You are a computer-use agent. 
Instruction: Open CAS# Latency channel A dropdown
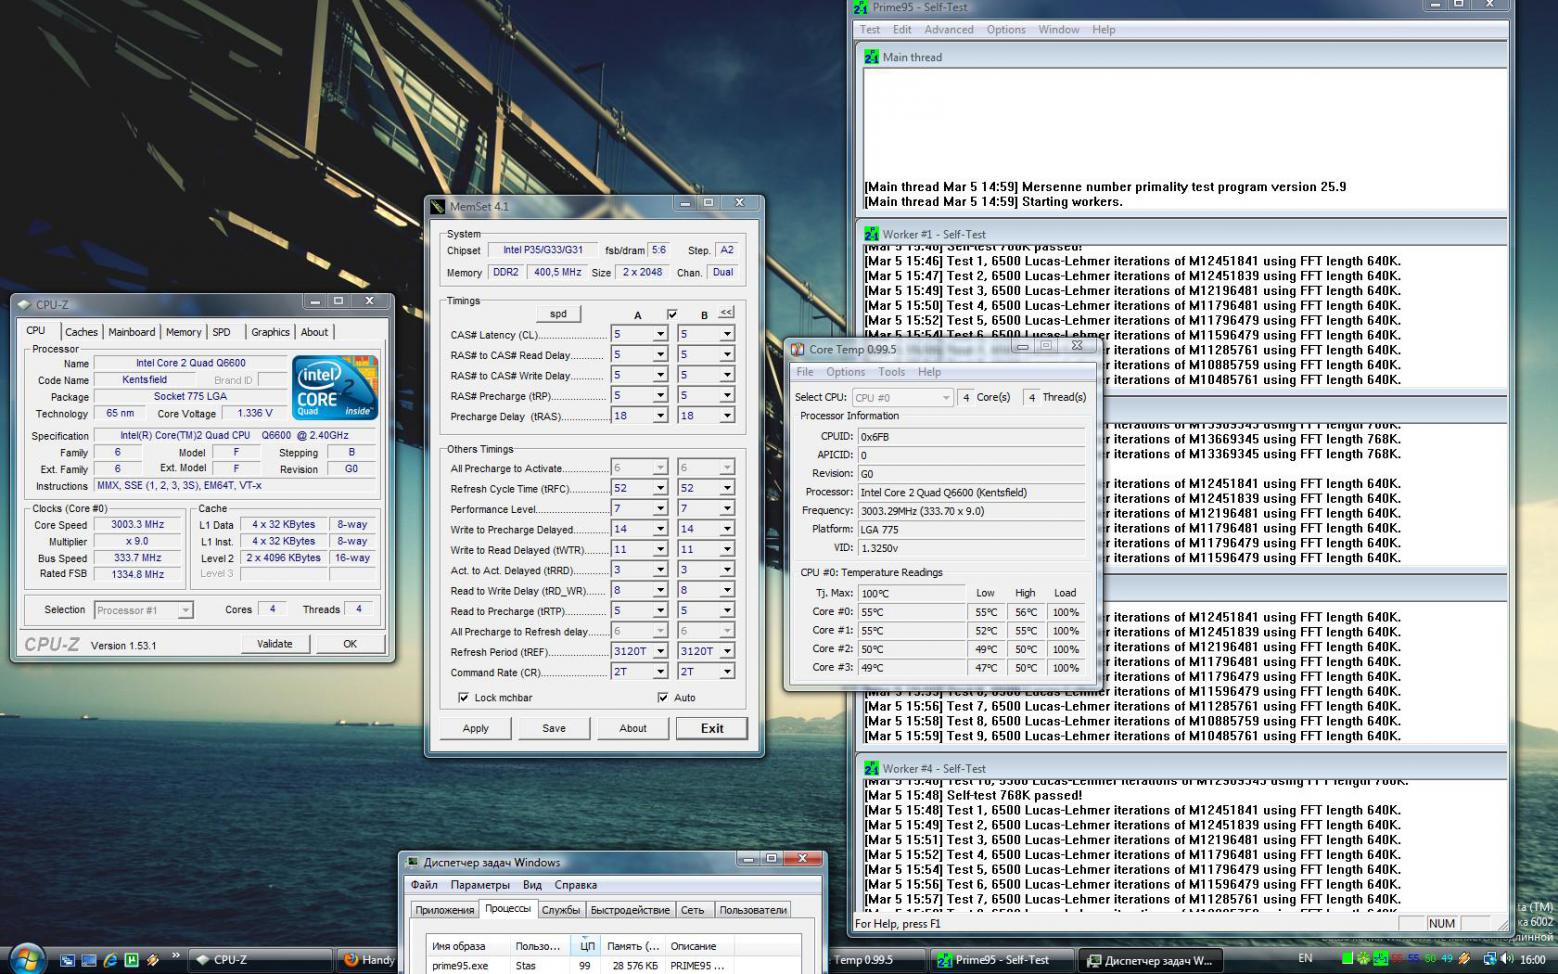pos(660,335)
